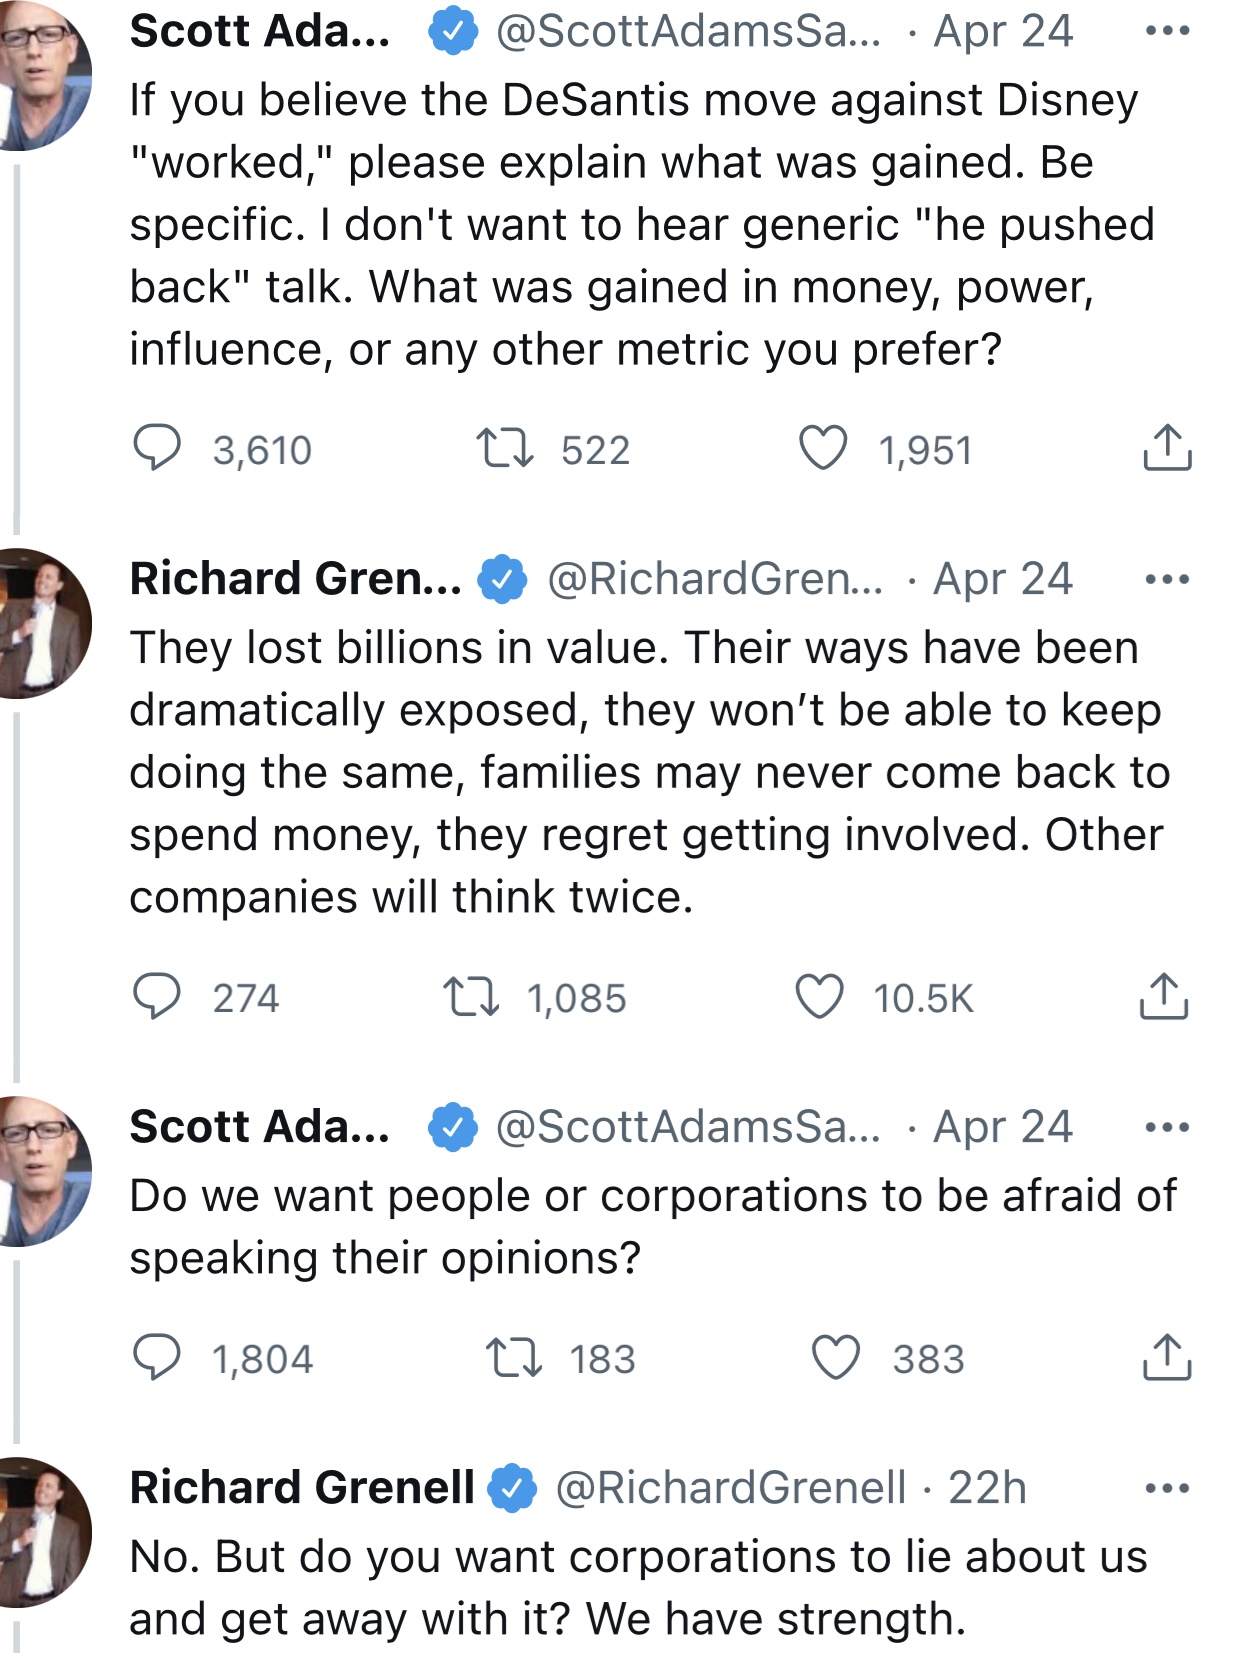Retweet the tweet with 522 retweets
The image size is (1241, 1653).
pyautogui.click(x=504, y=448)
